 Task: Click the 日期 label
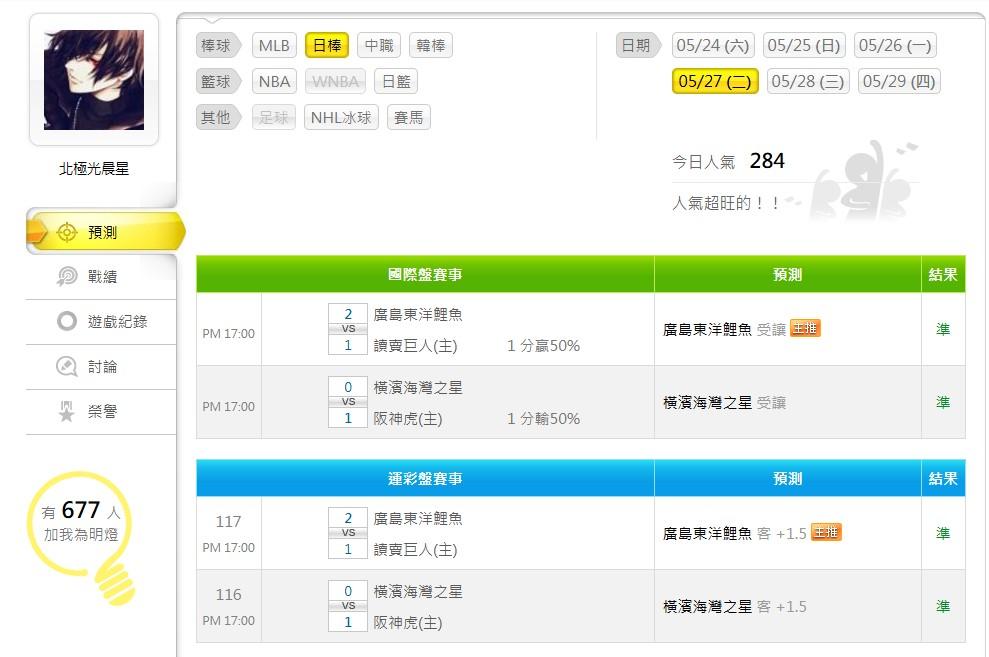(x=638, y=45)
